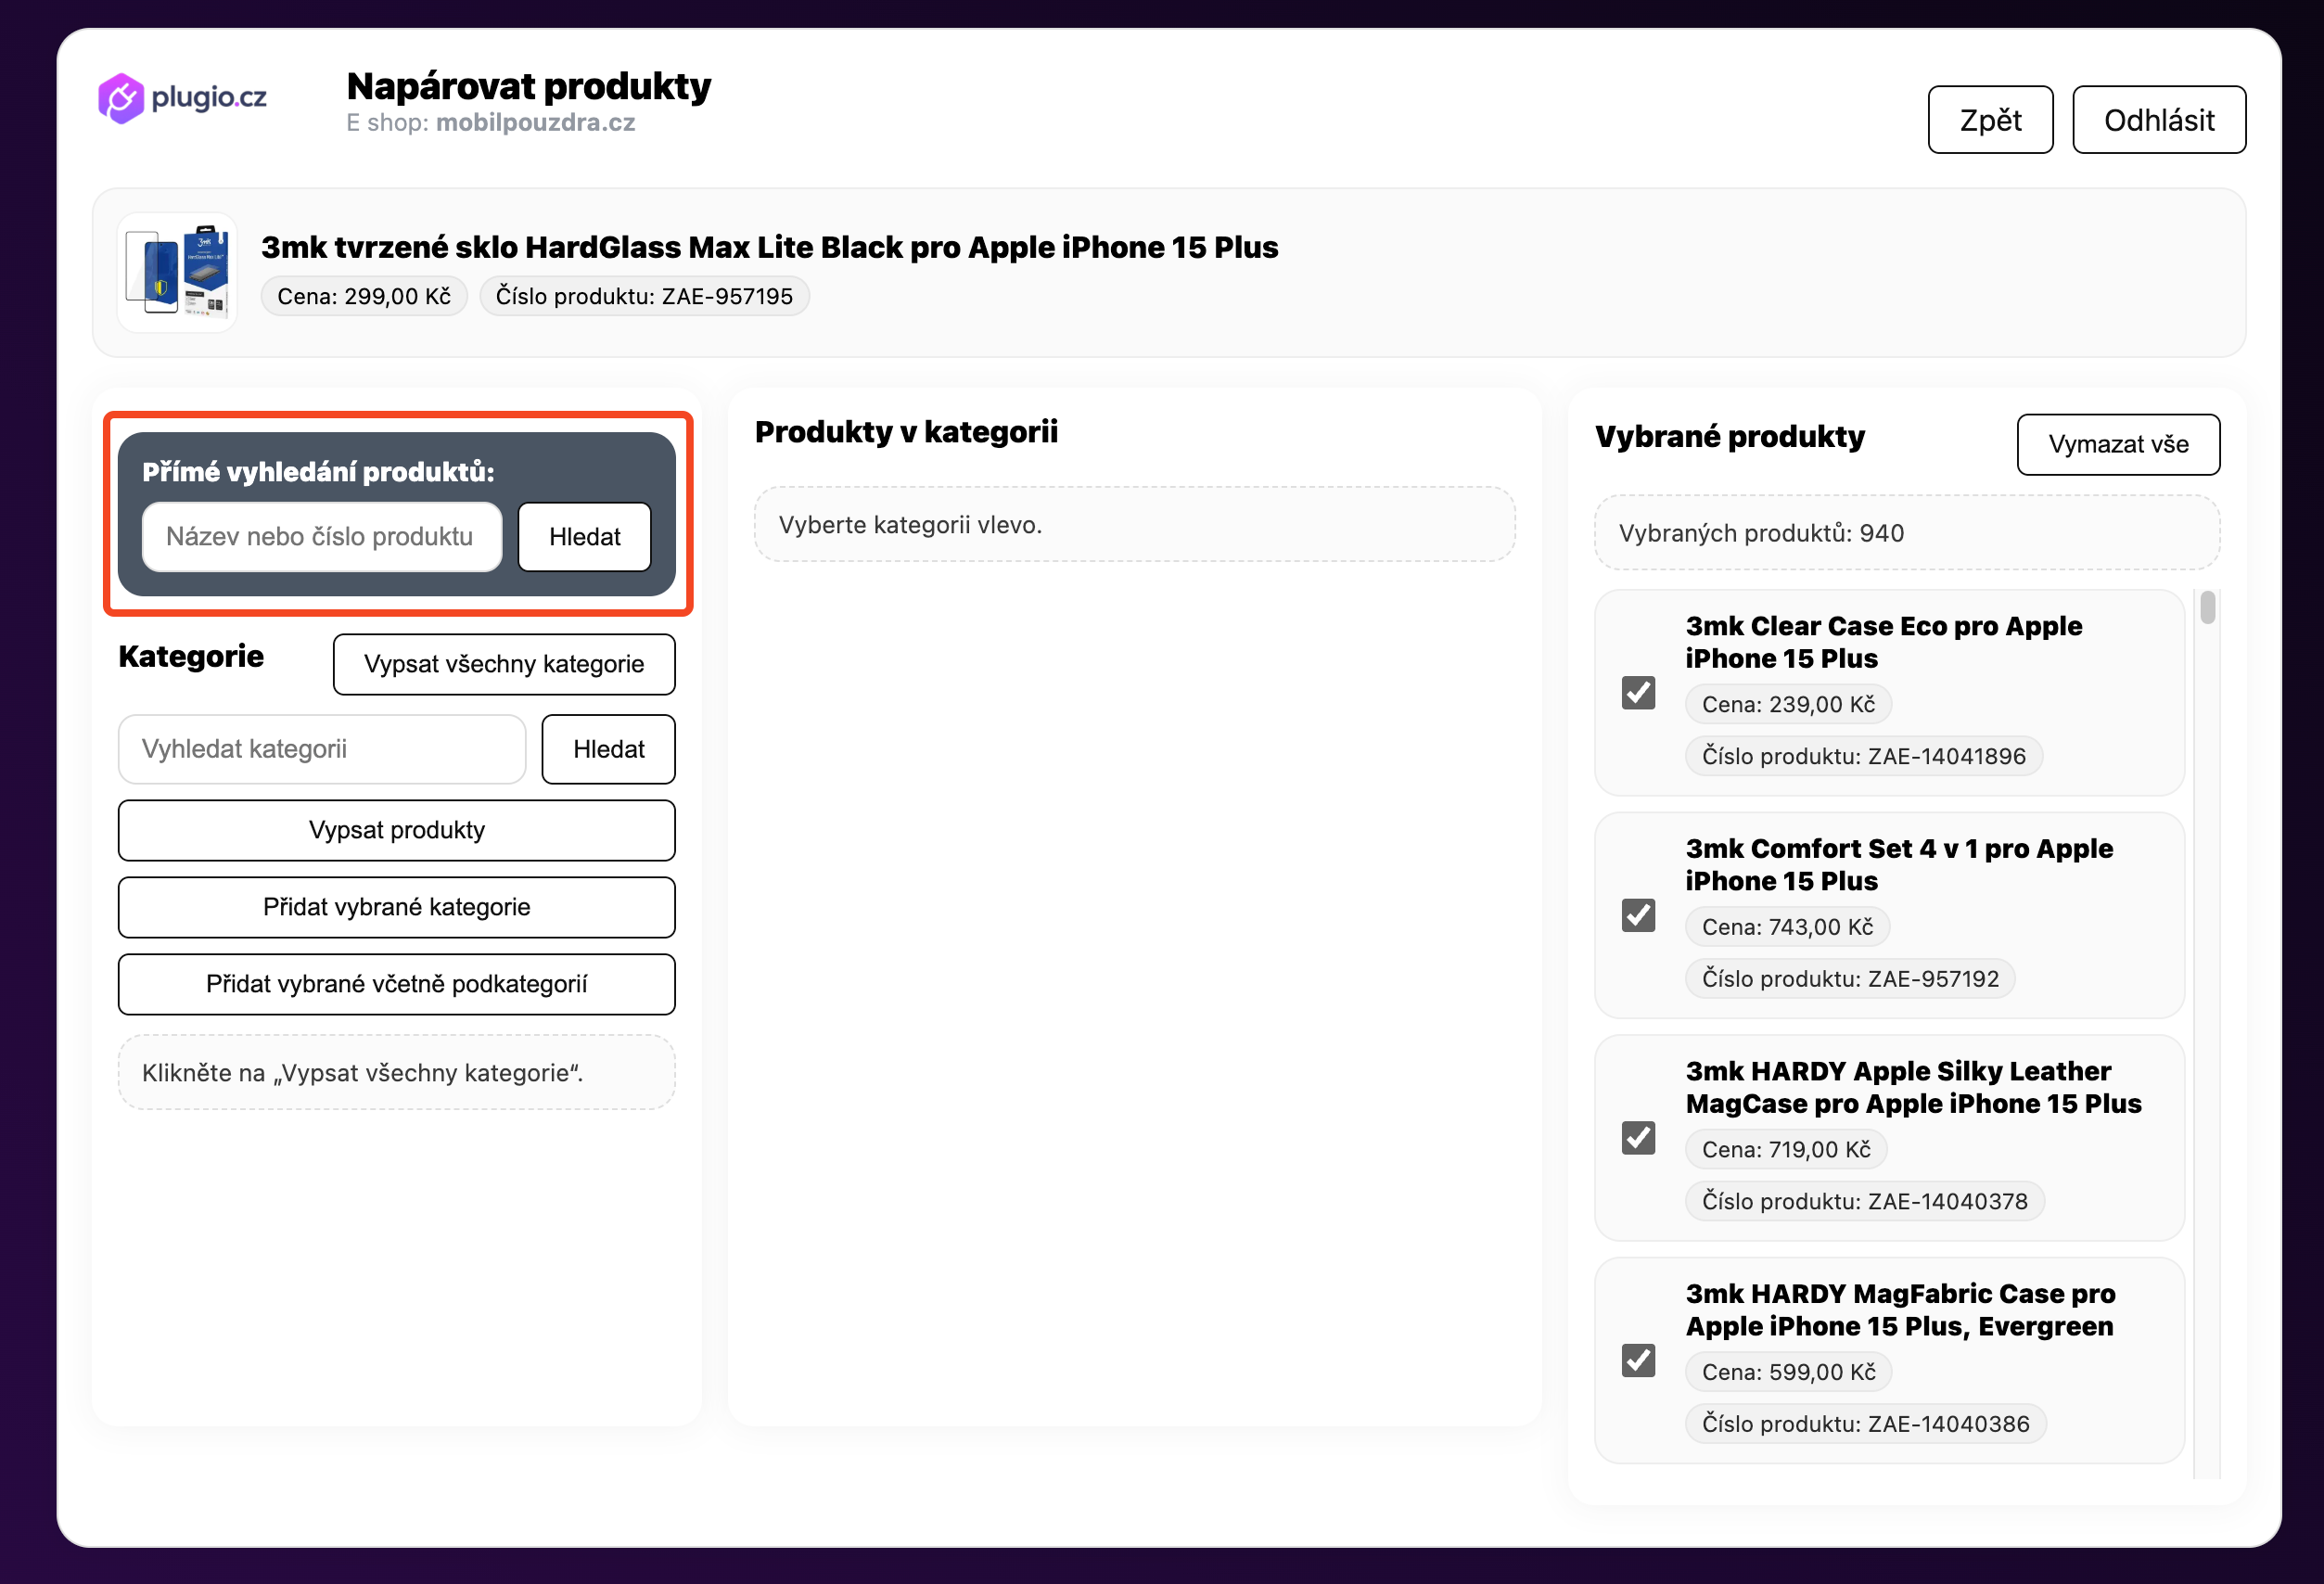Uncheck the 3mk HARDY Silky Leather MagCase product
Image resolution: width=2324 pixels, height=1584 pixels.
(x=1638, y=1137)
